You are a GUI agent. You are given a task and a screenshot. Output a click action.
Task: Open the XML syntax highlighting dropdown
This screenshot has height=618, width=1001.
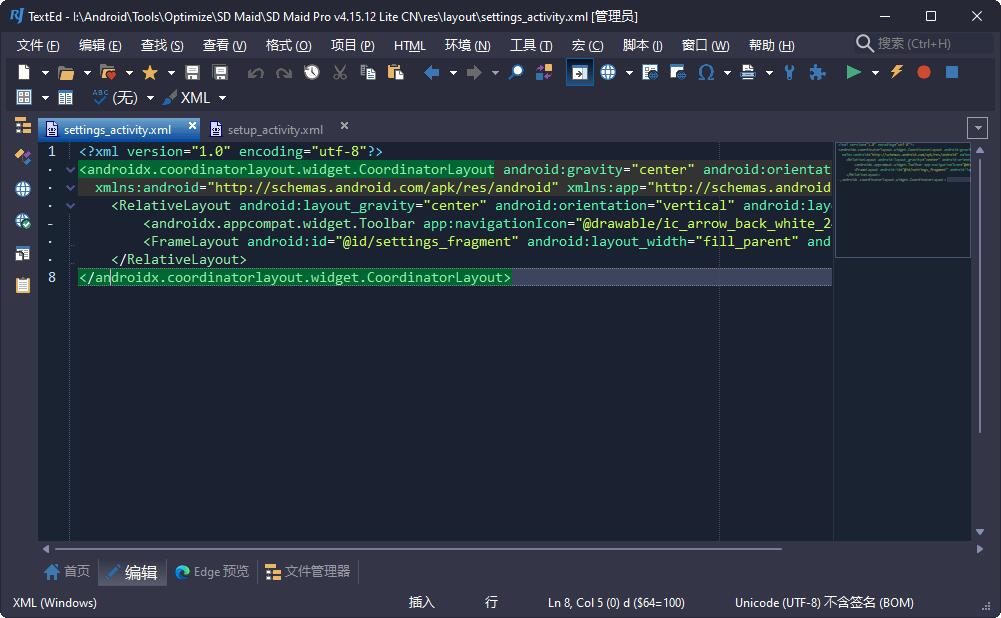pos(222,98)
